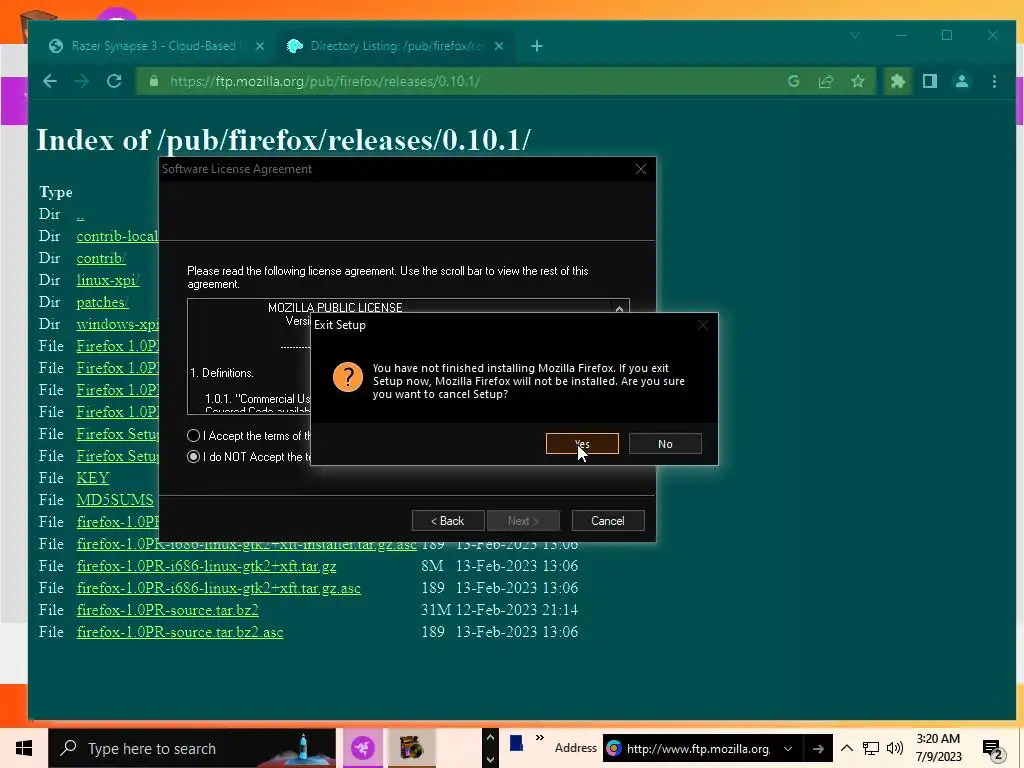The height and width of the screenshot is (768, 1024).
Task: Share this page icon
Action: tap(825, 81)
